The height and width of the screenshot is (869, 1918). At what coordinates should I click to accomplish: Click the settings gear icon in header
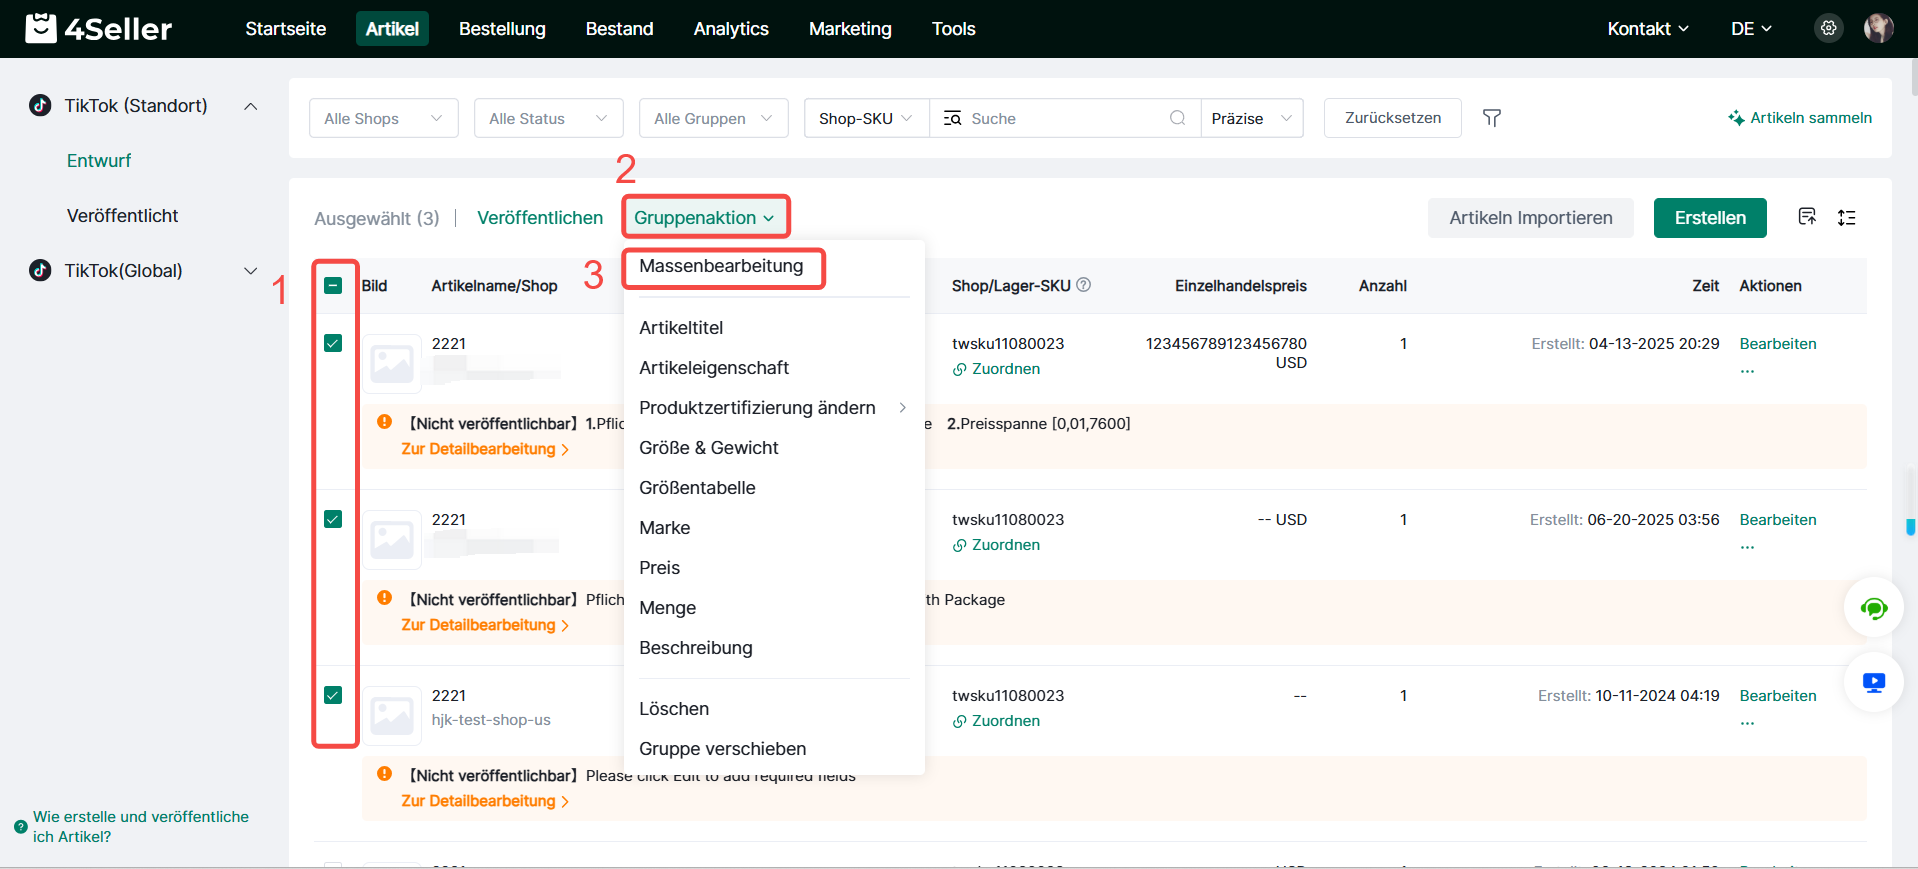(1828, 28)
